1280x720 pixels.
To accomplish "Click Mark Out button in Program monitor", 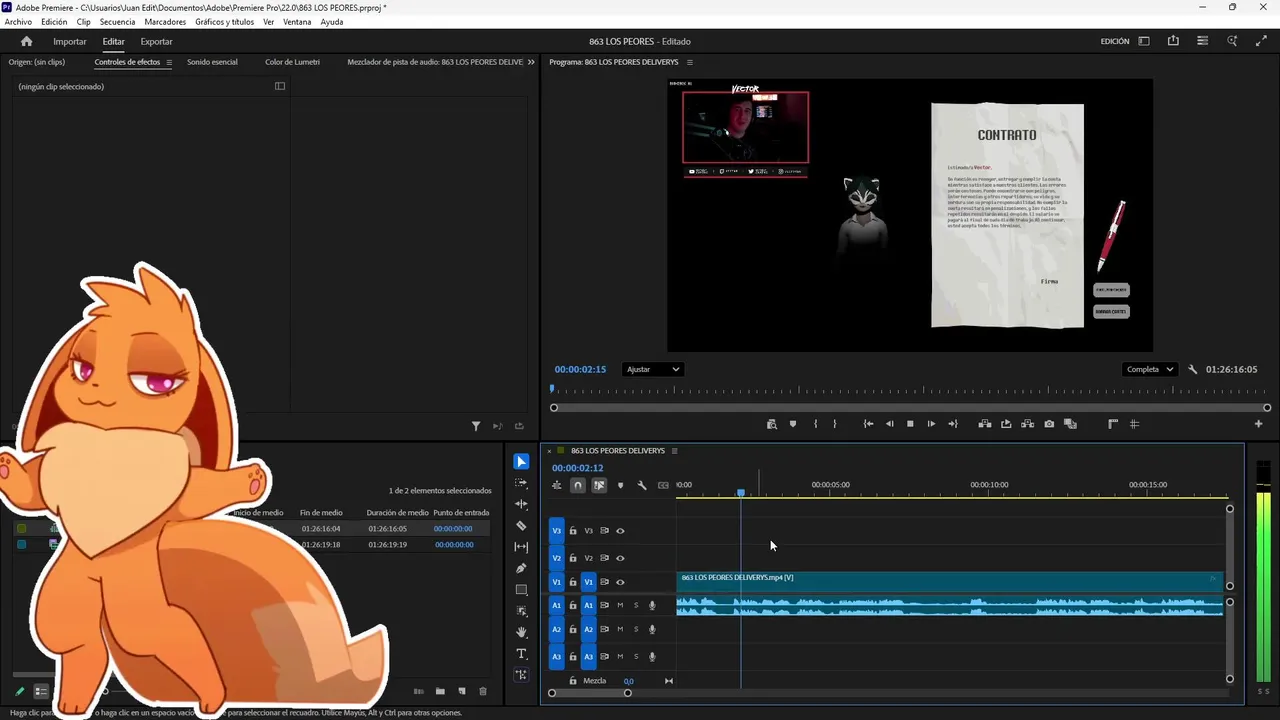I will click(x=835, y=424).
